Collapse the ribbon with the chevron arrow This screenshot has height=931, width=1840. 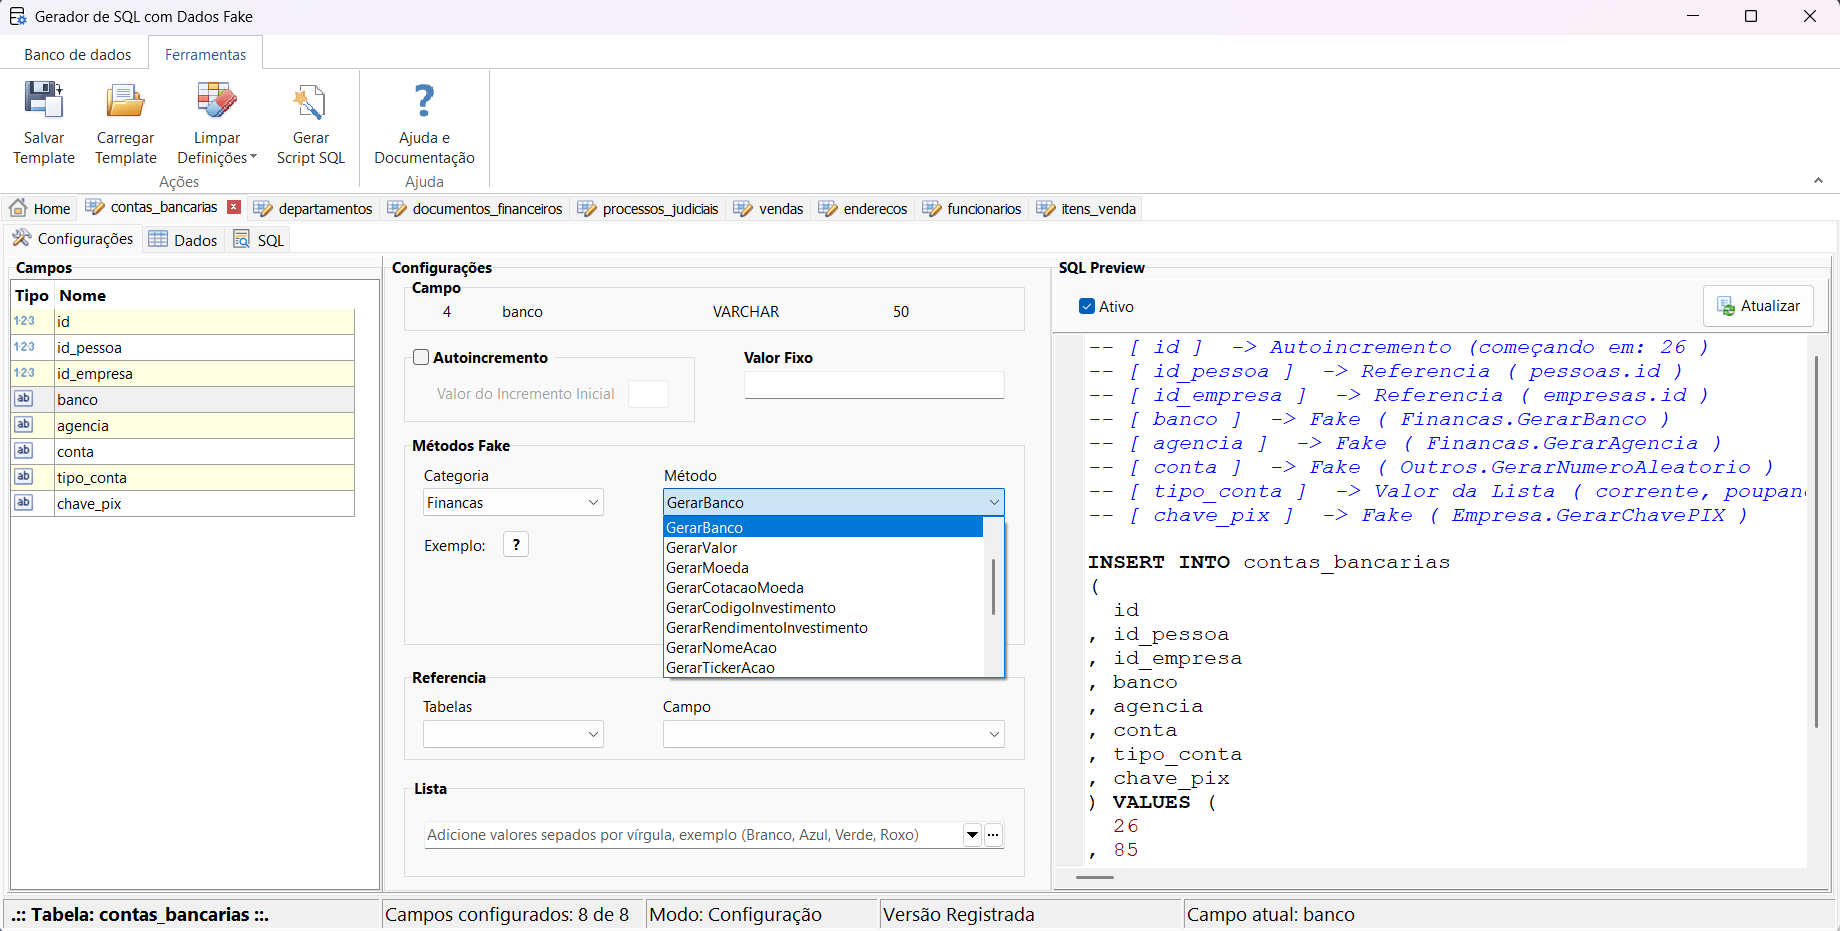coord(1818,181)
